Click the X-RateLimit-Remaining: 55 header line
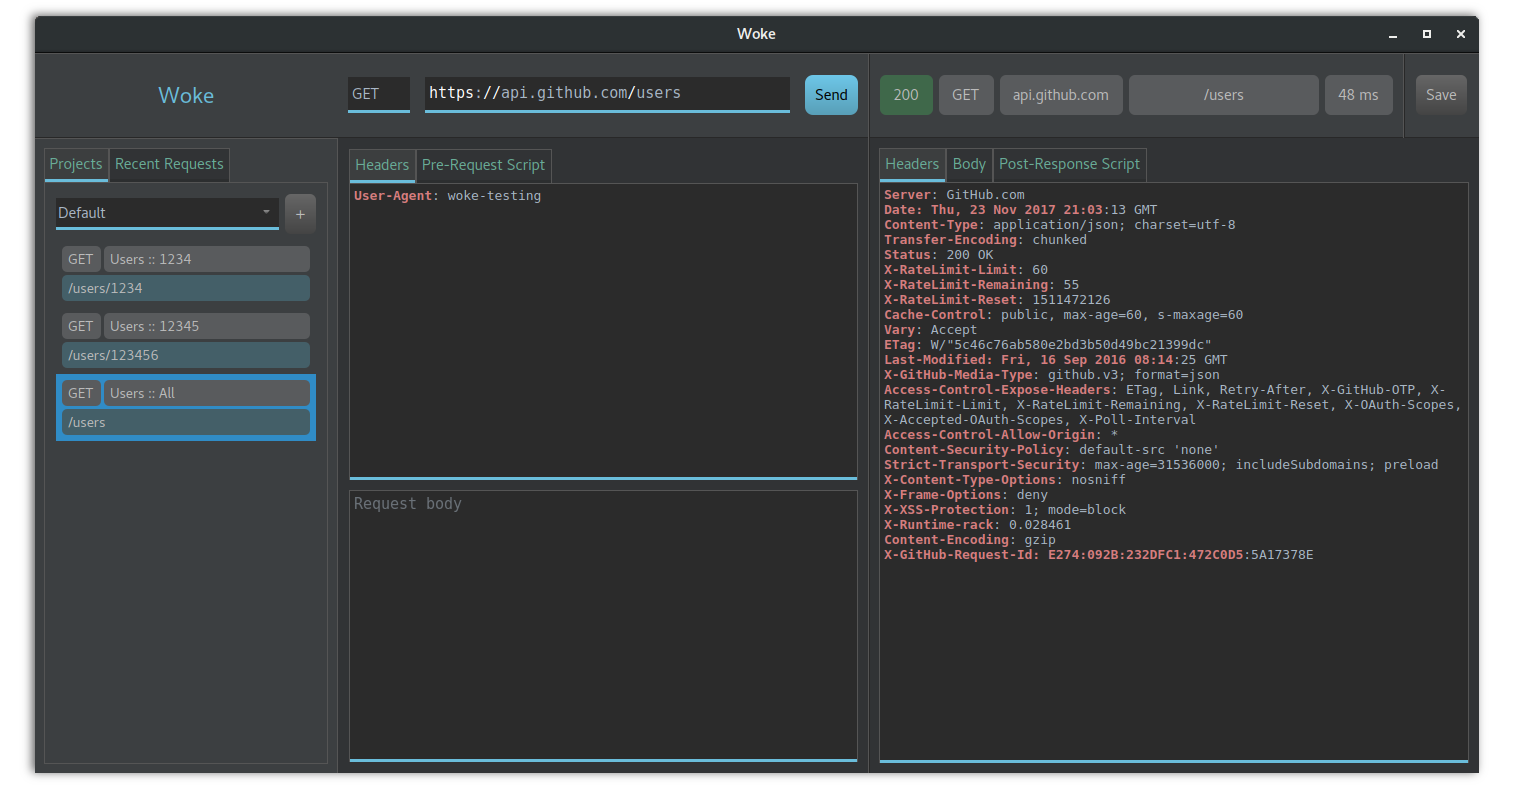The height and width of the screenshot is (800, 1520). (982, 285)
